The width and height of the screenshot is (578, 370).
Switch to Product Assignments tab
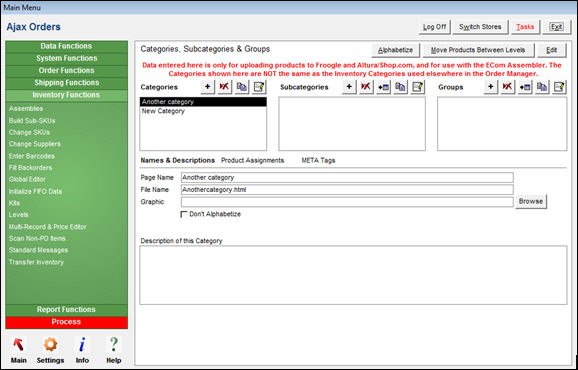point(253,161)
